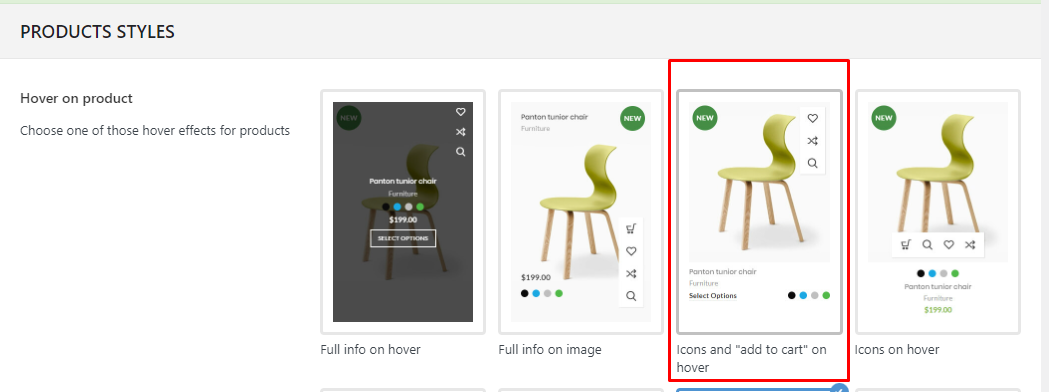The image size is (1049, 392).
Task: Click gray color dot in Full info on image card
Action: (x=547, y=293)
